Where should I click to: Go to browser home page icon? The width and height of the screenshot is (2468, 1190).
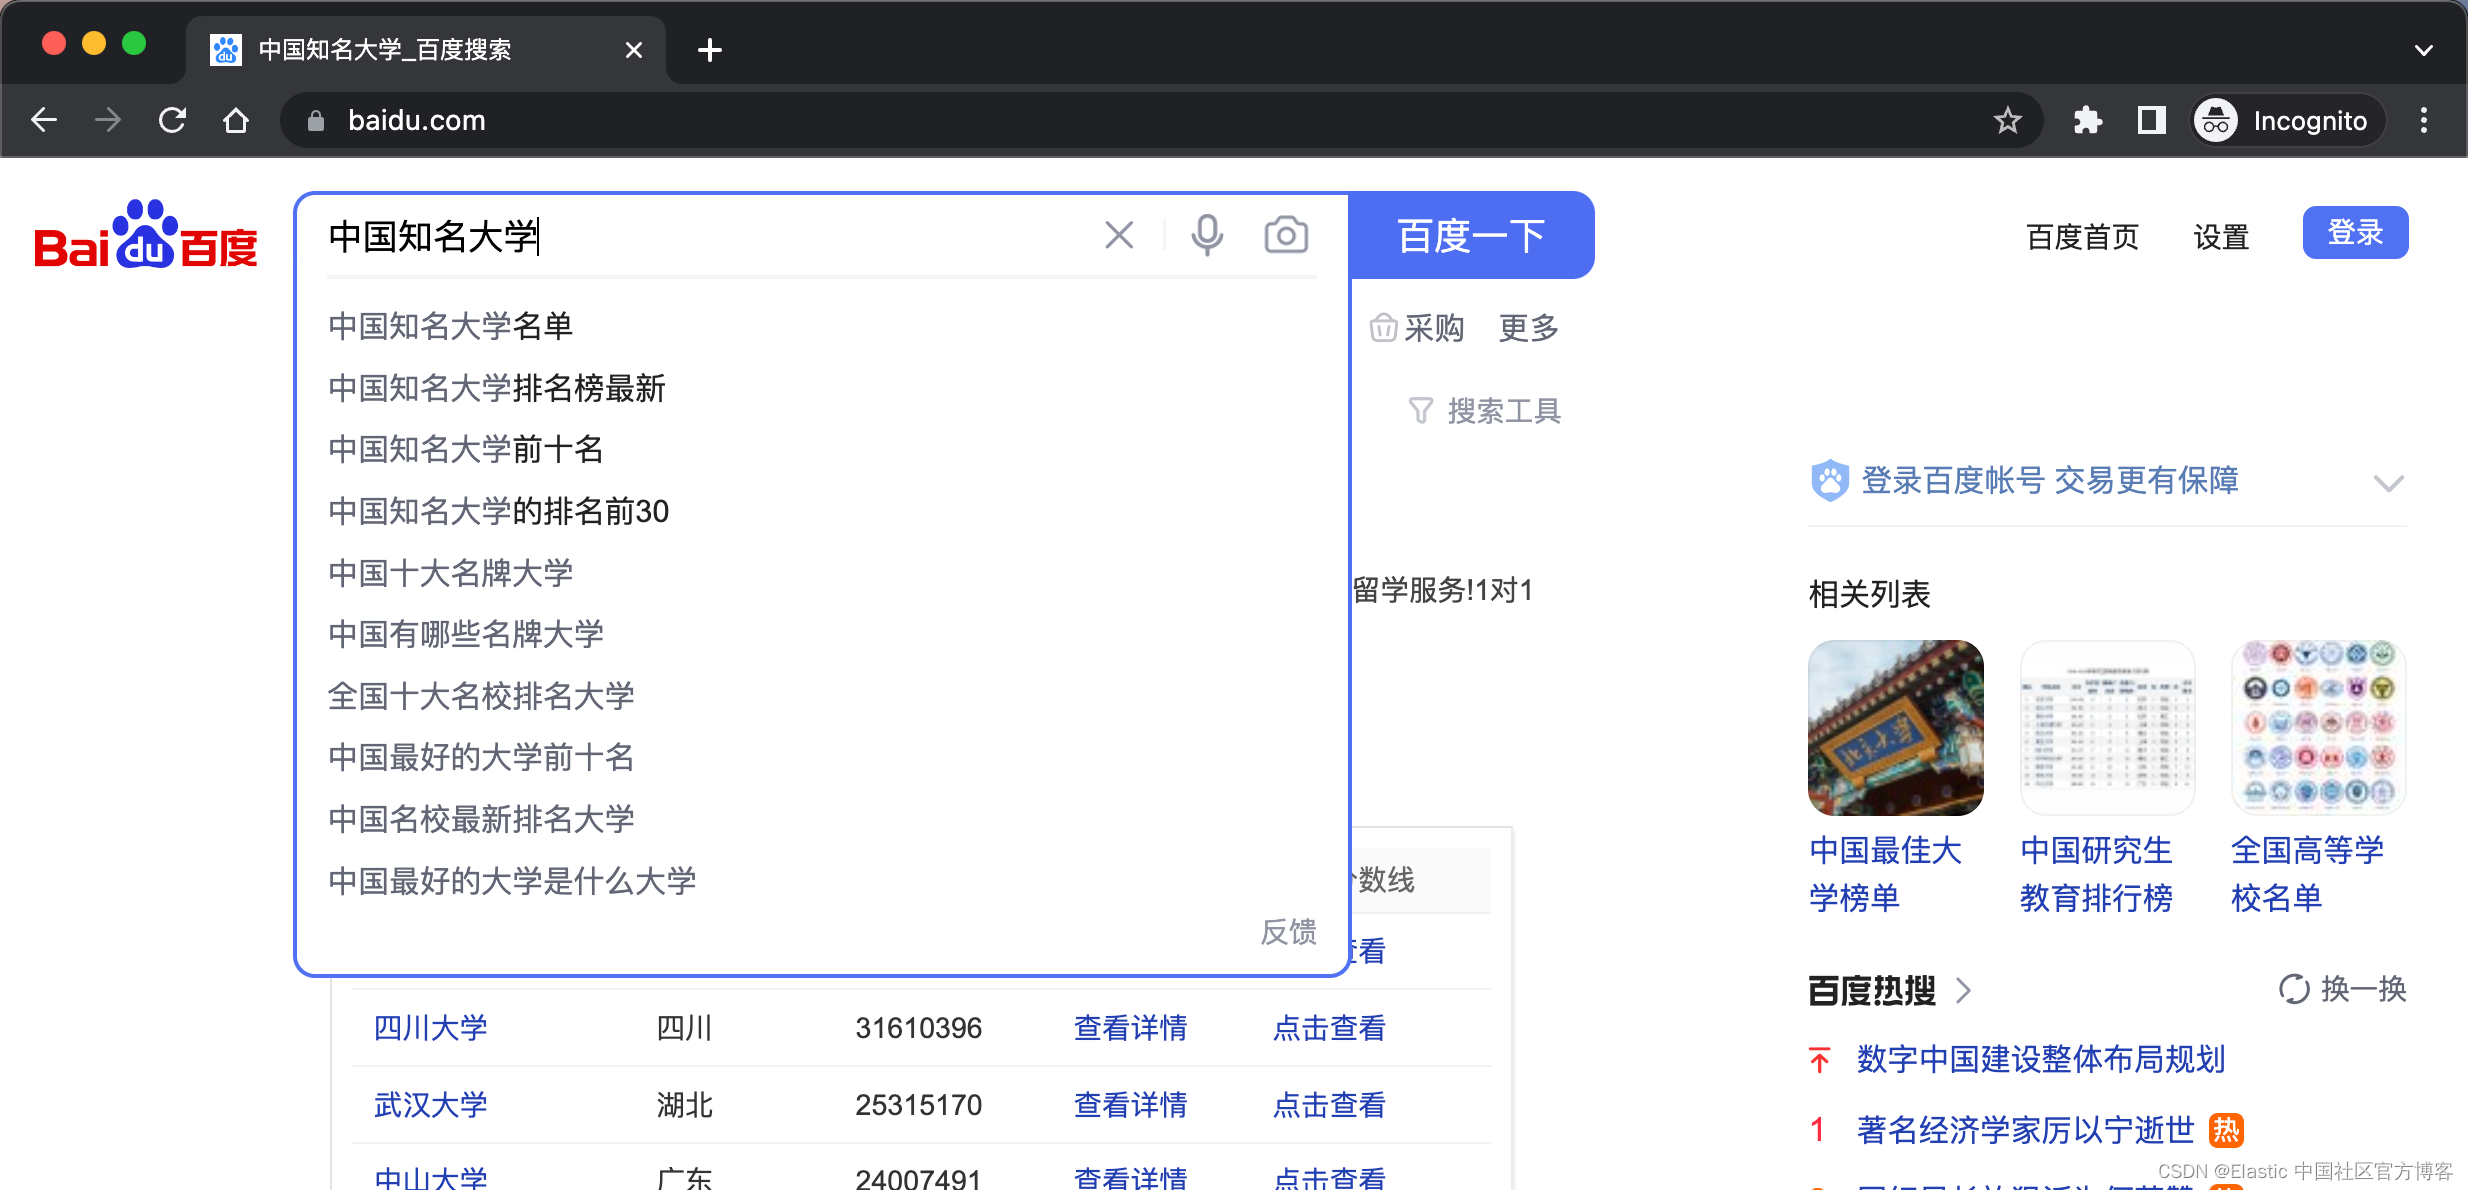[x=236, y=121]
